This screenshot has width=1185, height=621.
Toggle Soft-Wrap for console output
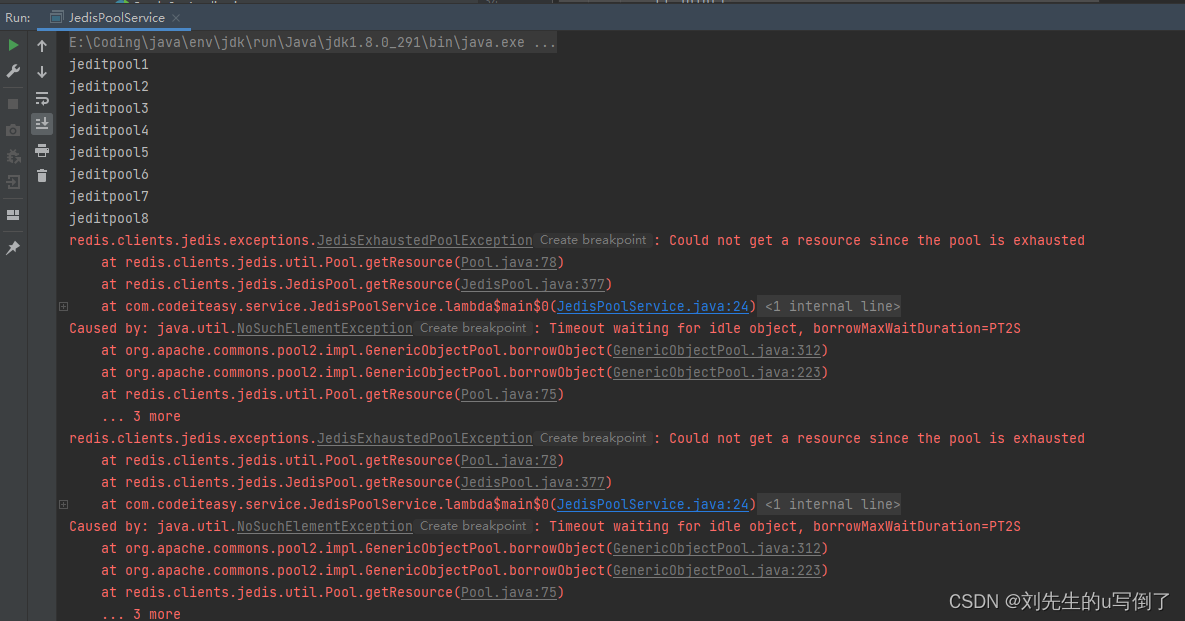point(42,98)
